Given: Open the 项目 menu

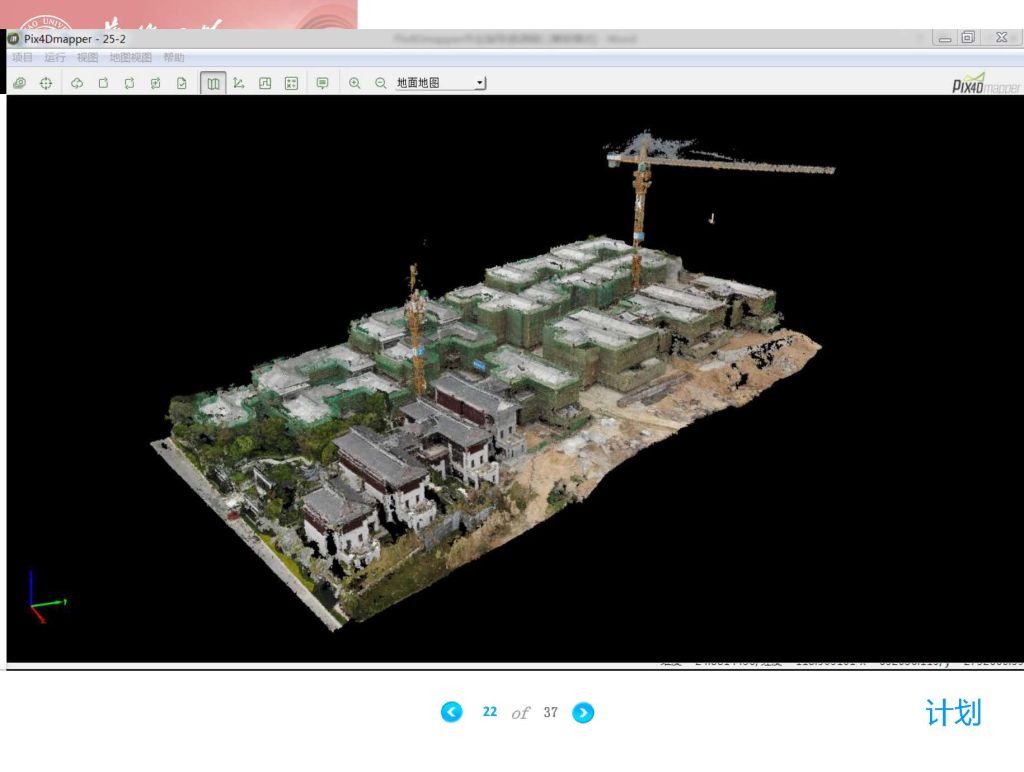Looking at the screenshot, I should [22, 58].
